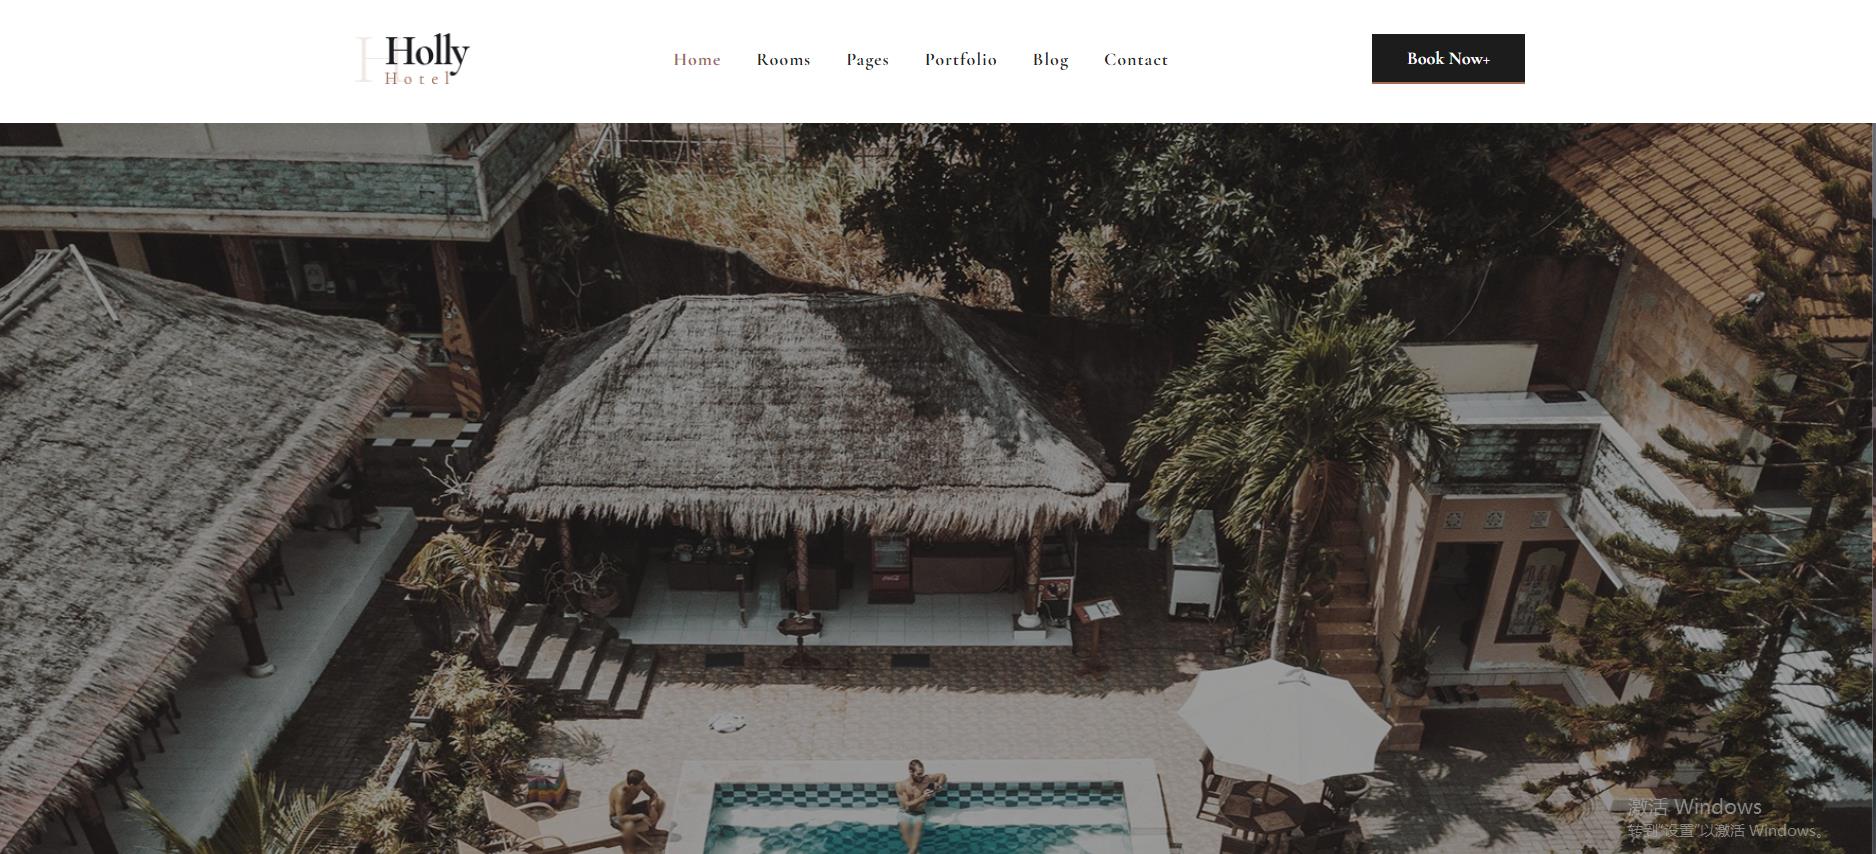
Task: Click the Book Now+ button
Action: tap(1448, 59)
